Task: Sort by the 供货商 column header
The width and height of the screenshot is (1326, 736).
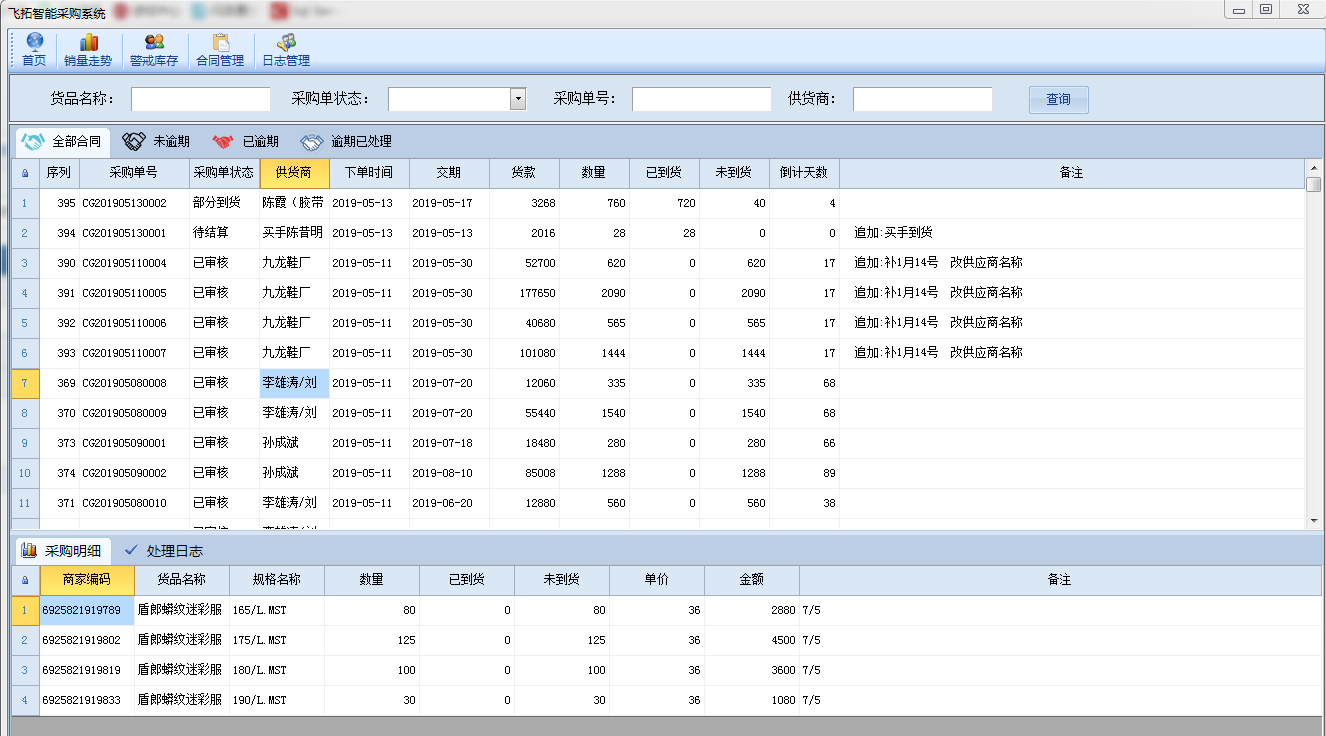Action: (294, 173)
